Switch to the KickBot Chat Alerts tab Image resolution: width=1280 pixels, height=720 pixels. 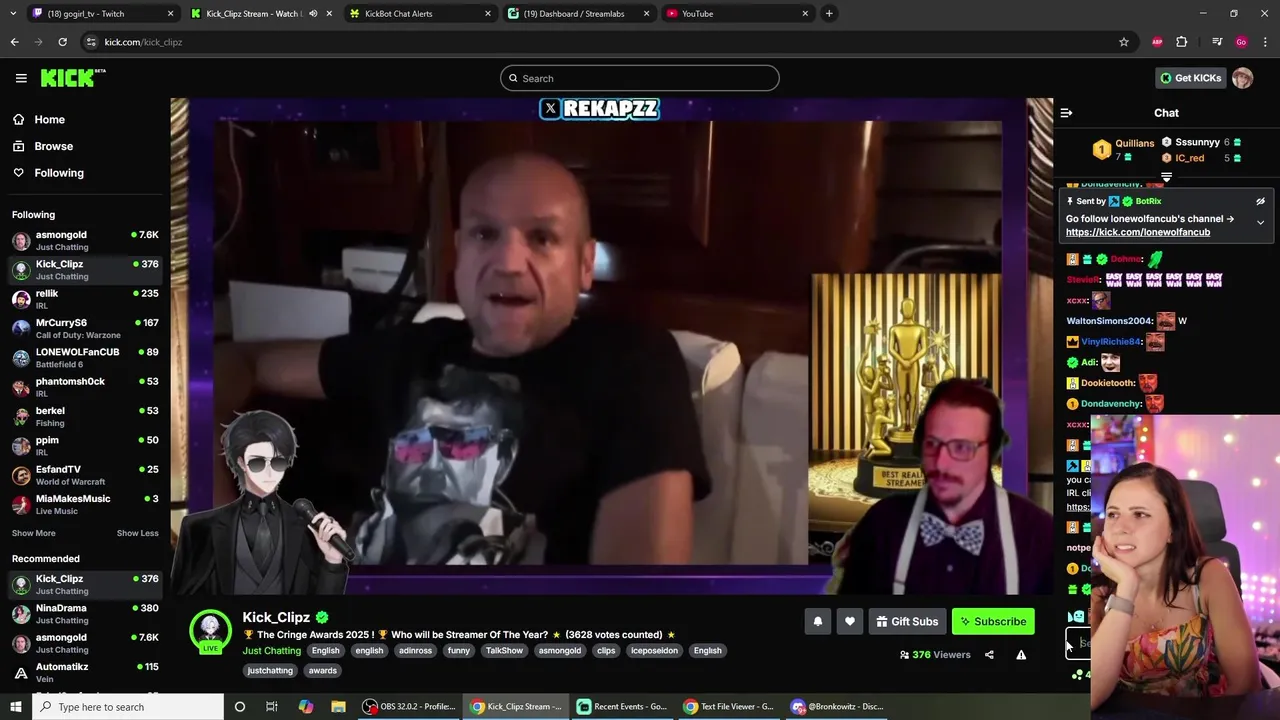tap(421, 13)
